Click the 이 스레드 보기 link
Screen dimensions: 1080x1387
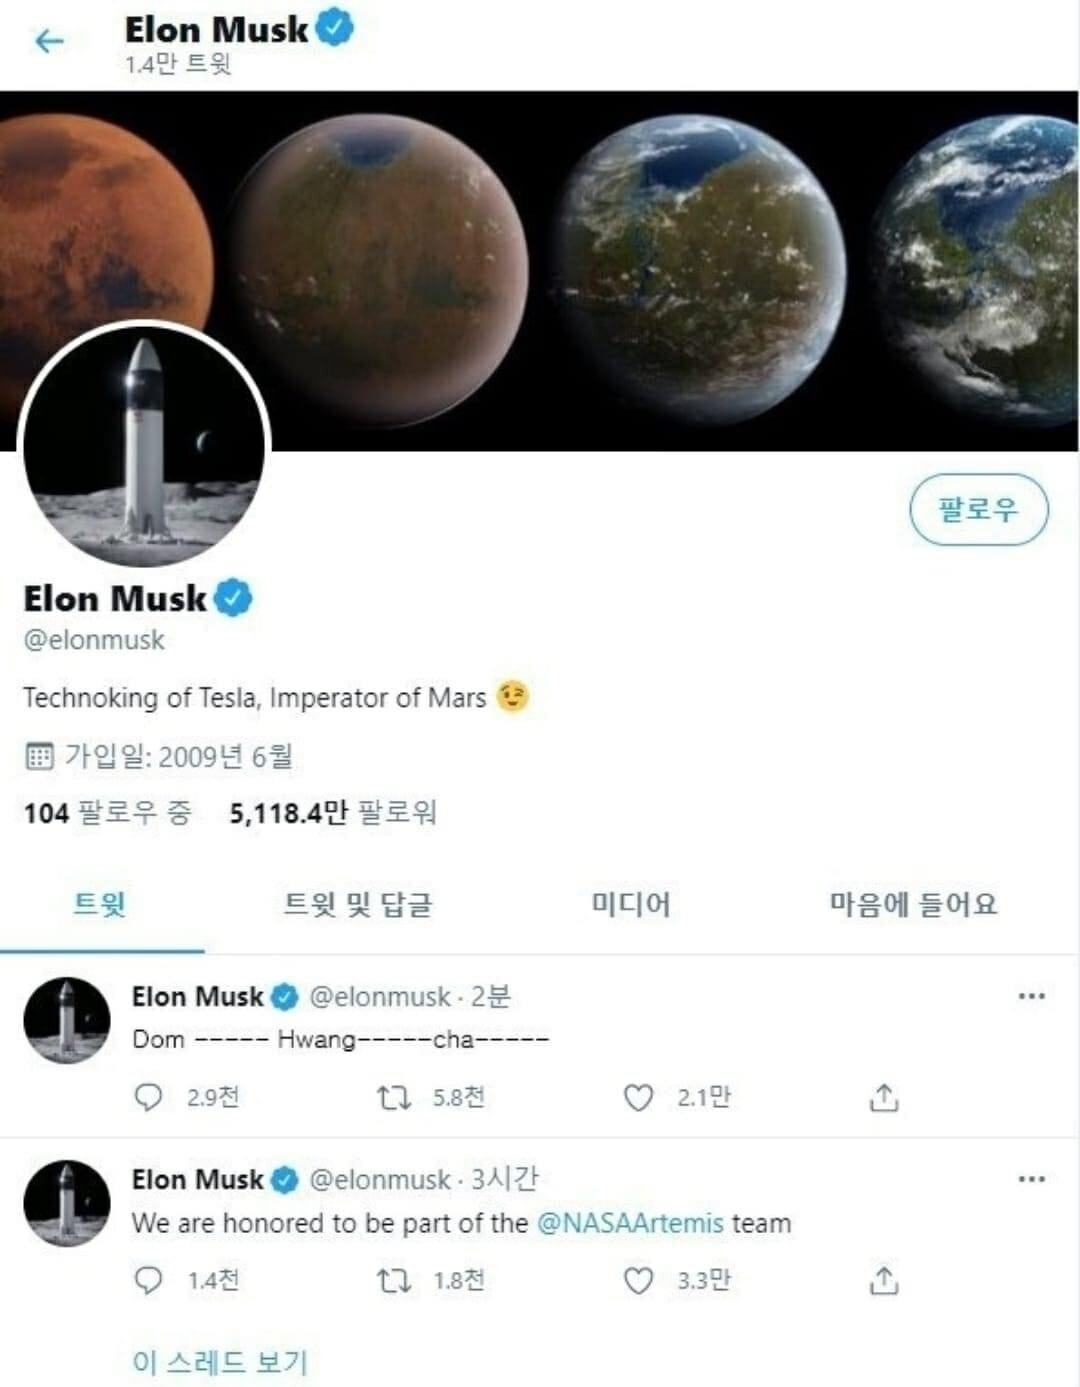pos(220,1361)
